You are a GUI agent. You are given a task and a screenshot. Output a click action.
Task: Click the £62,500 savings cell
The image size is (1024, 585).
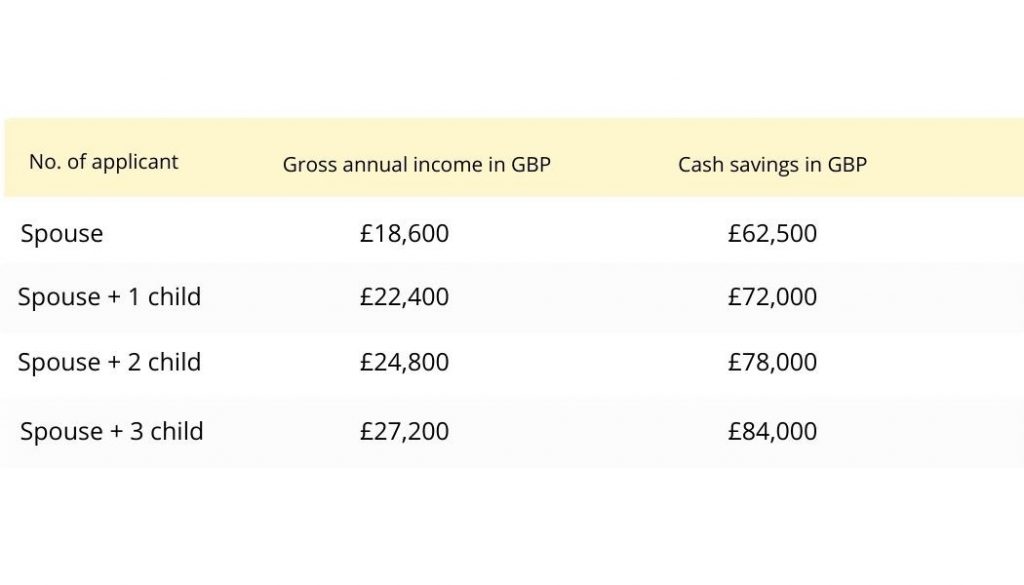coord(773,234)
